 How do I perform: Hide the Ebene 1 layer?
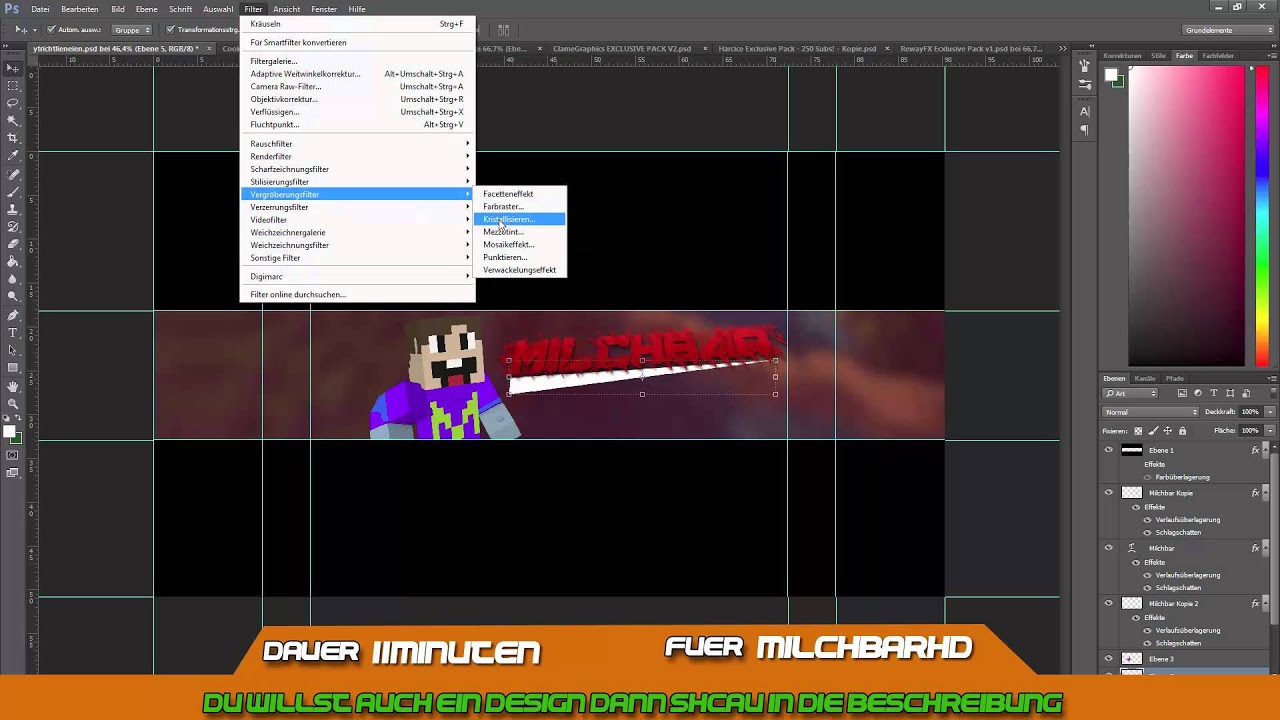1108,450
